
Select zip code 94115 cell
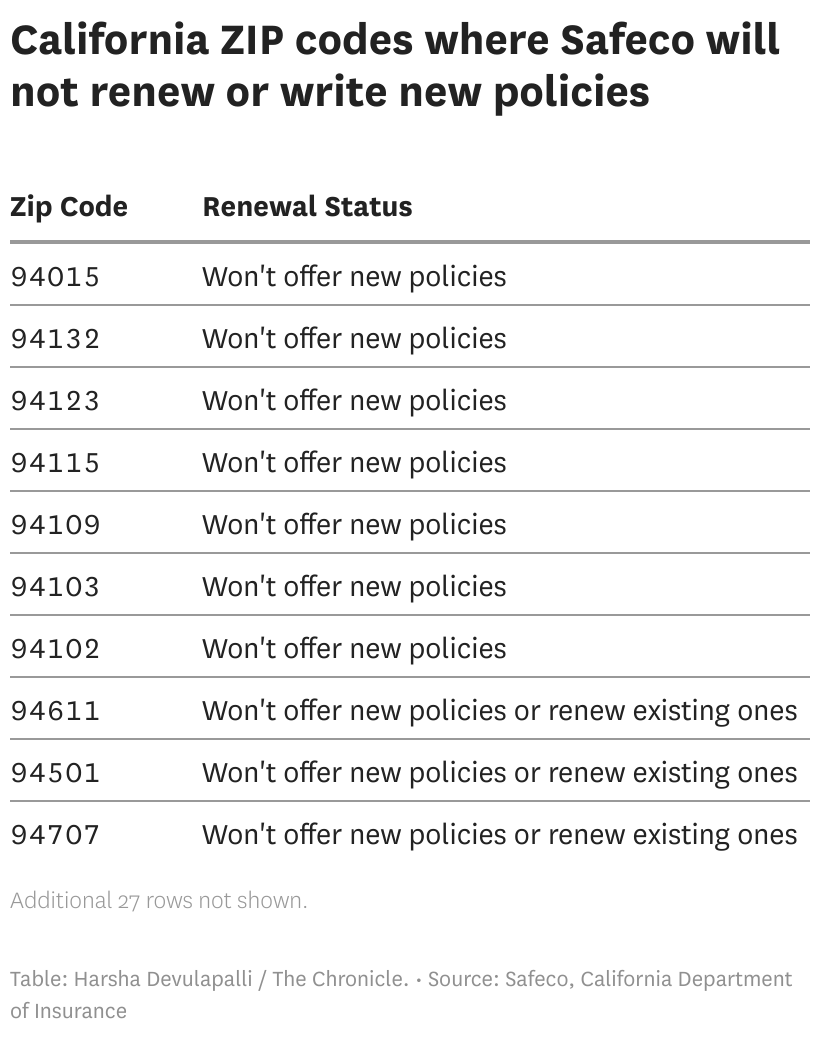pyautogui.click(x=56, y=462)
